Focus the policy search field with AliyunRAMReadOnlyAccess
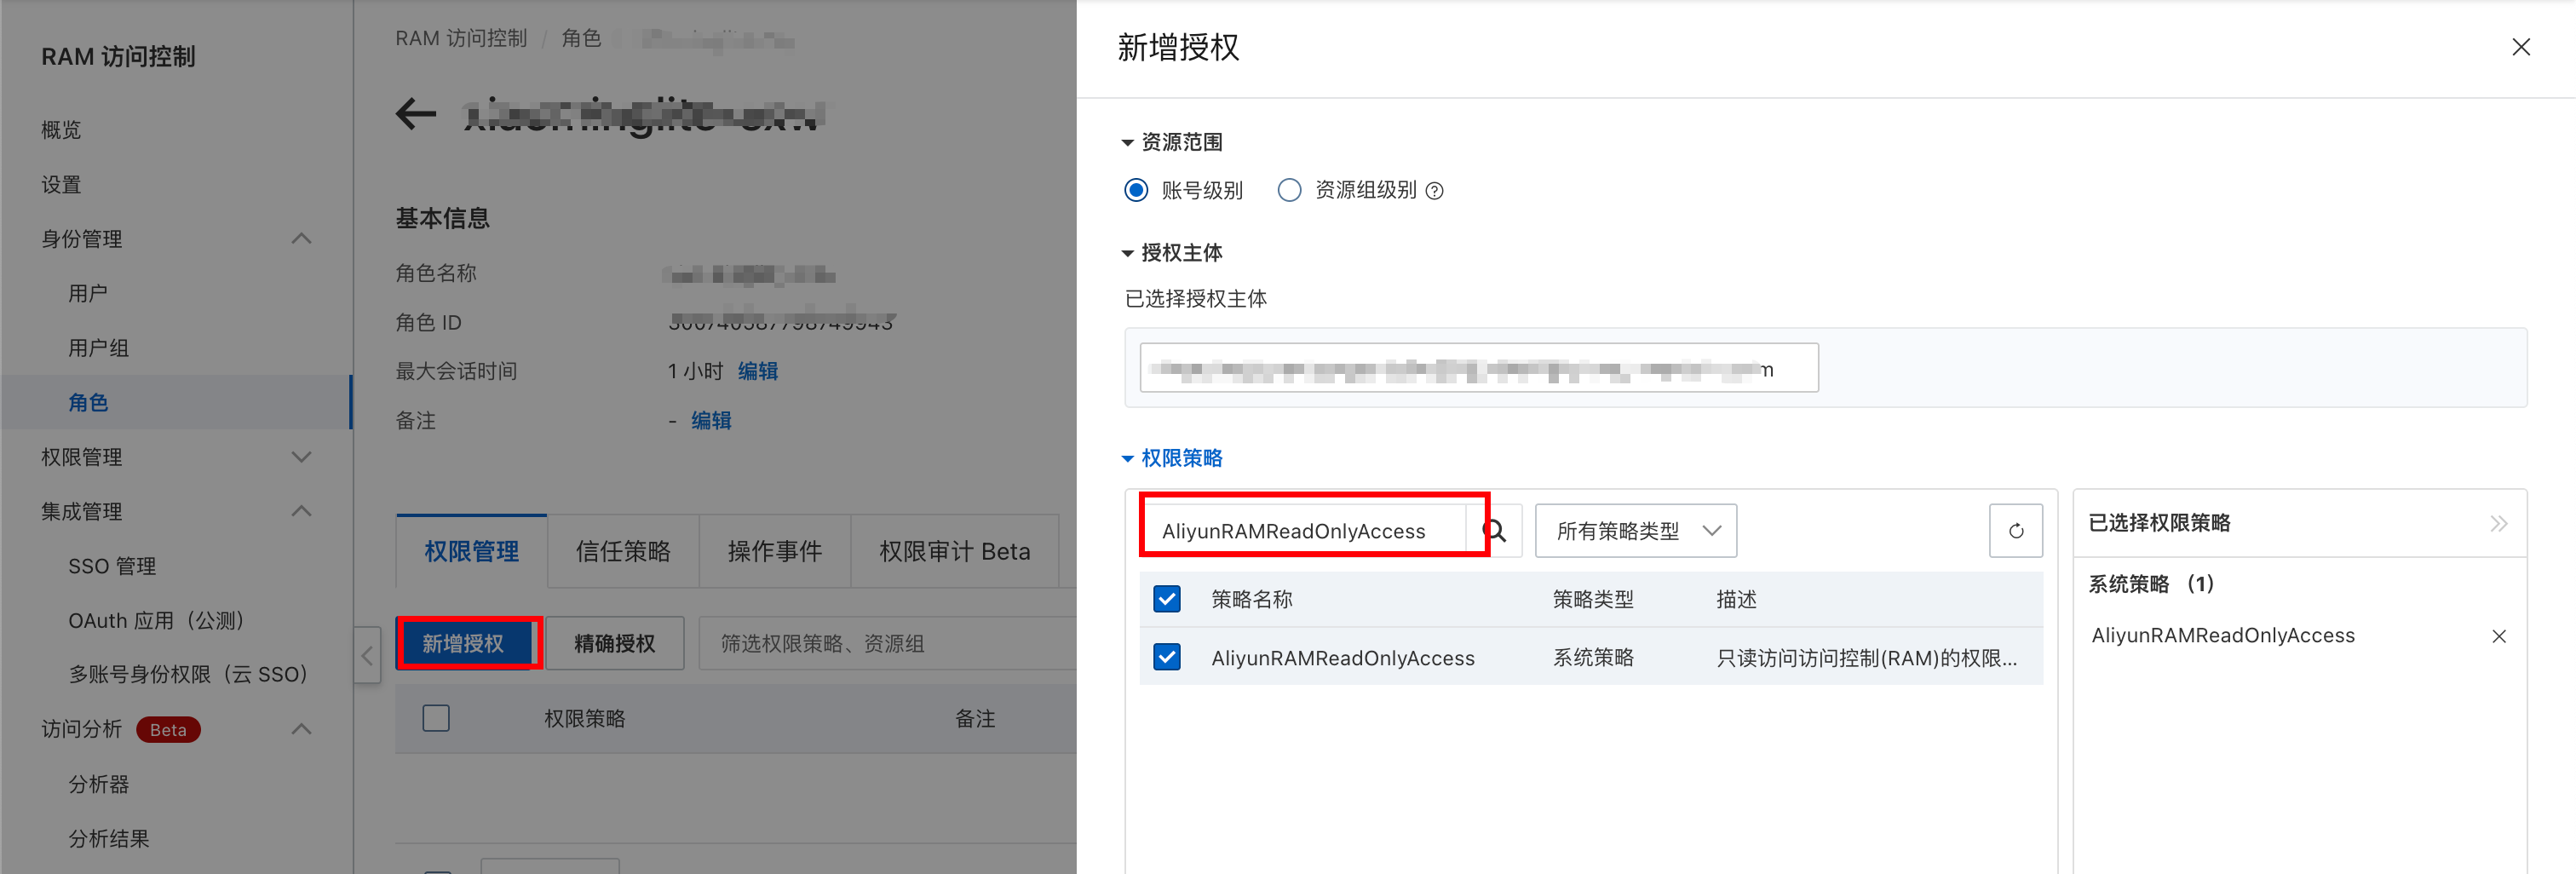The height and width of the screenshot is (874, 2576). pyautogui.click(x=1303, y=531)
